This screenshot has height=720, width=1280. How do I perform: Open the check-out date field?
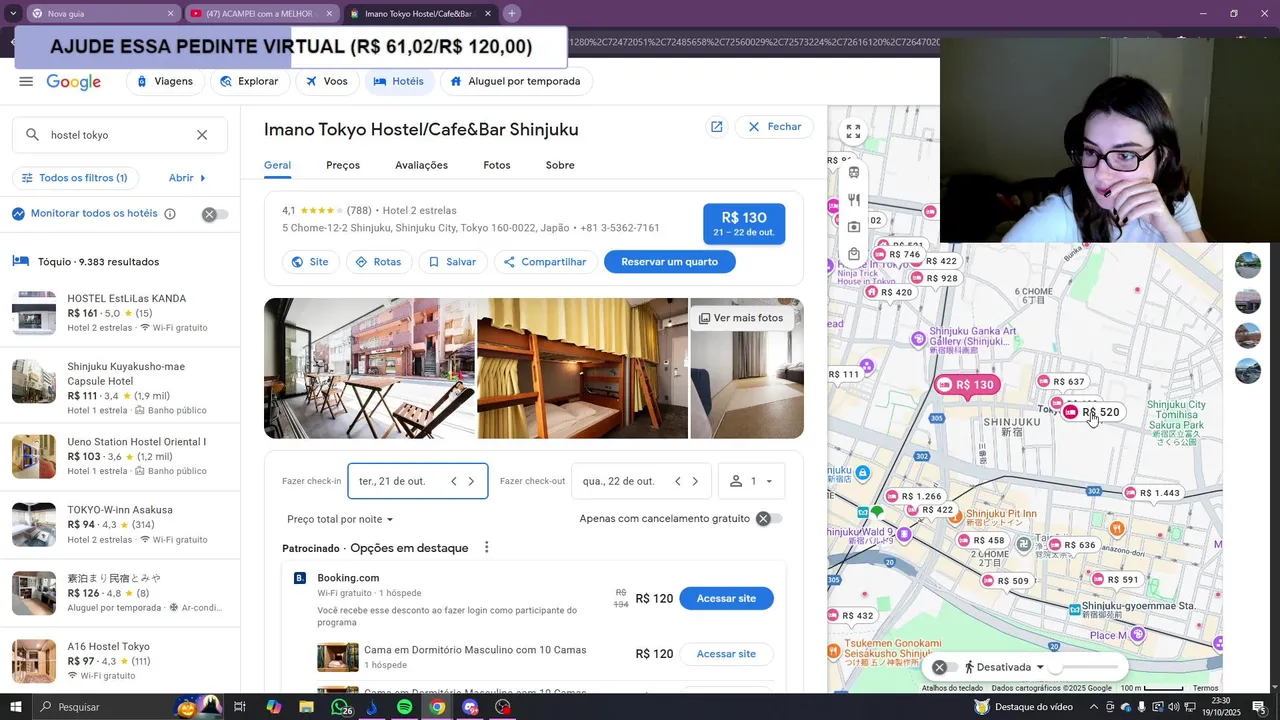642,481
